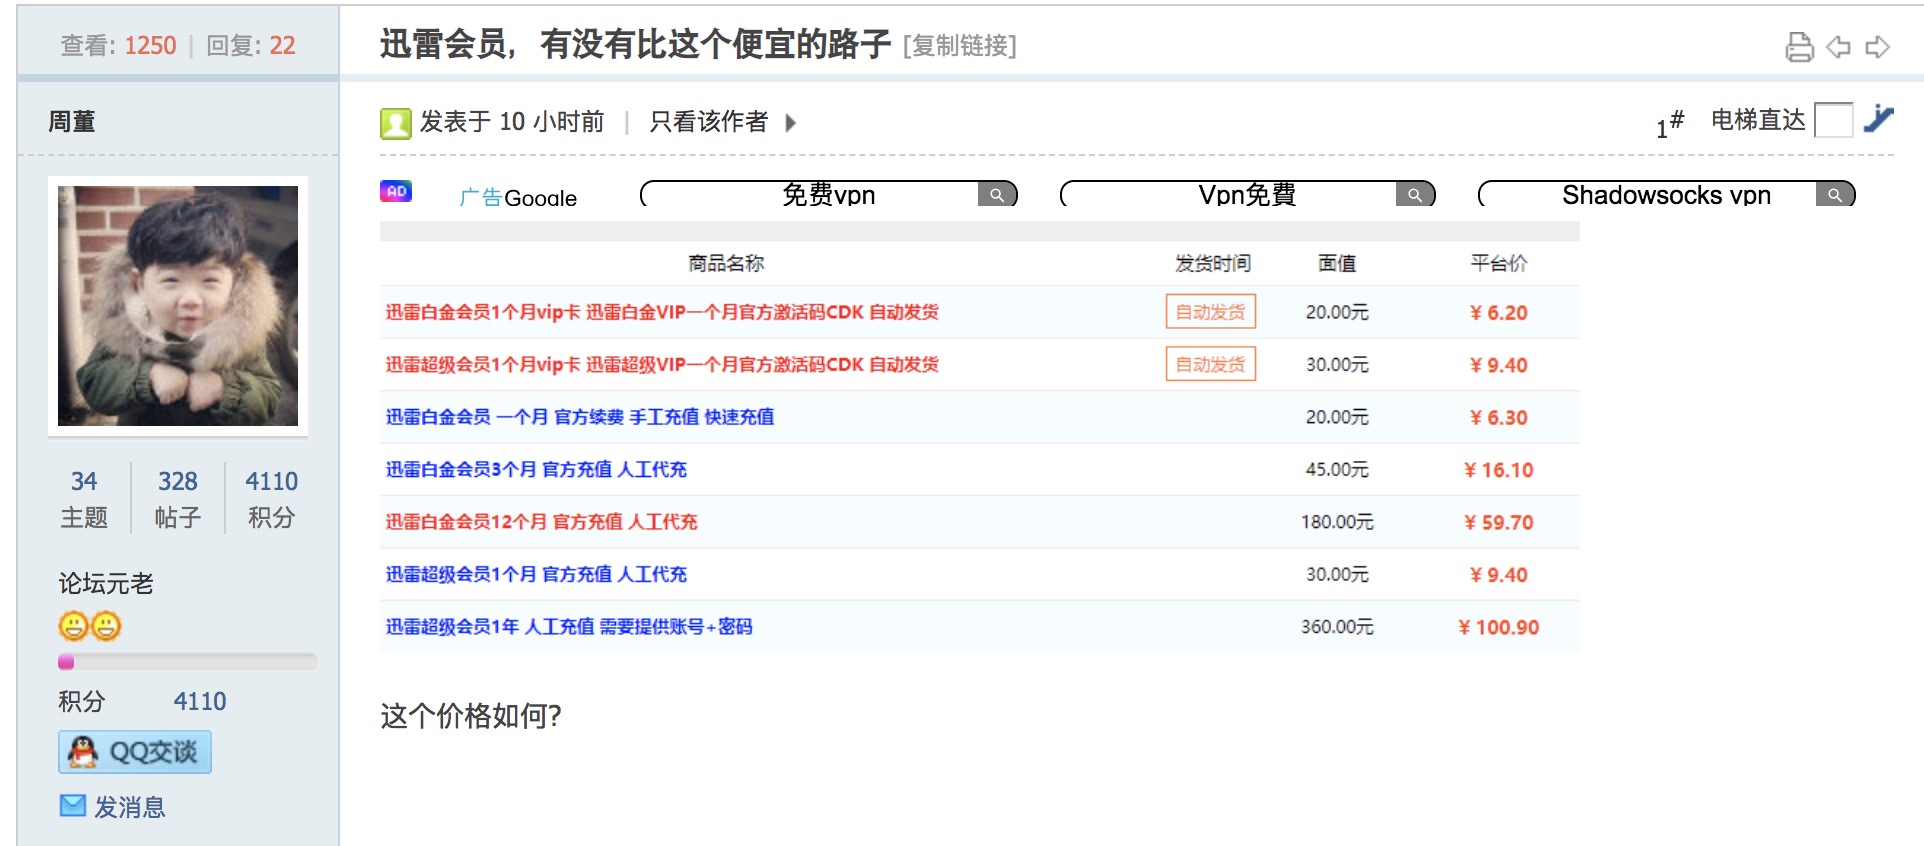Click the 免费vpn ad search link
This screenshot has width=1924, height=846.
coord(828,194)
